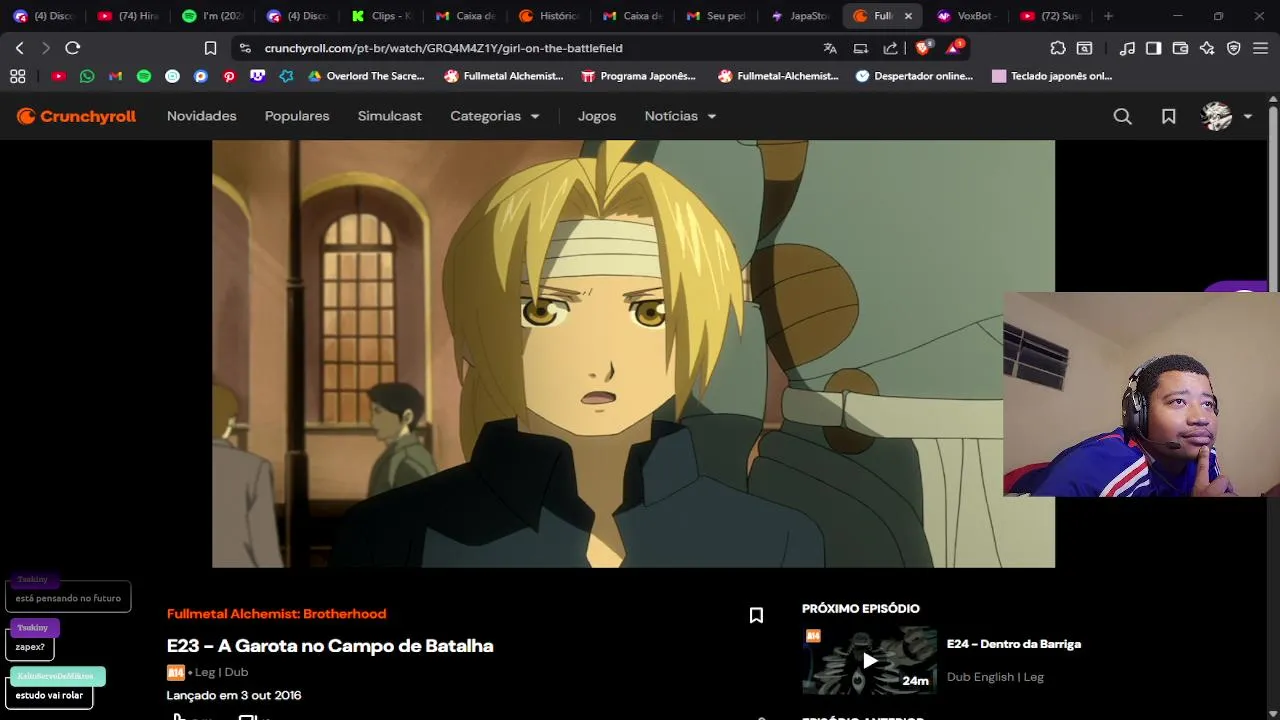Click the browser forward arrow
Image resolution: width=1280 pixels, height=720 pixels.
point(45,48)
